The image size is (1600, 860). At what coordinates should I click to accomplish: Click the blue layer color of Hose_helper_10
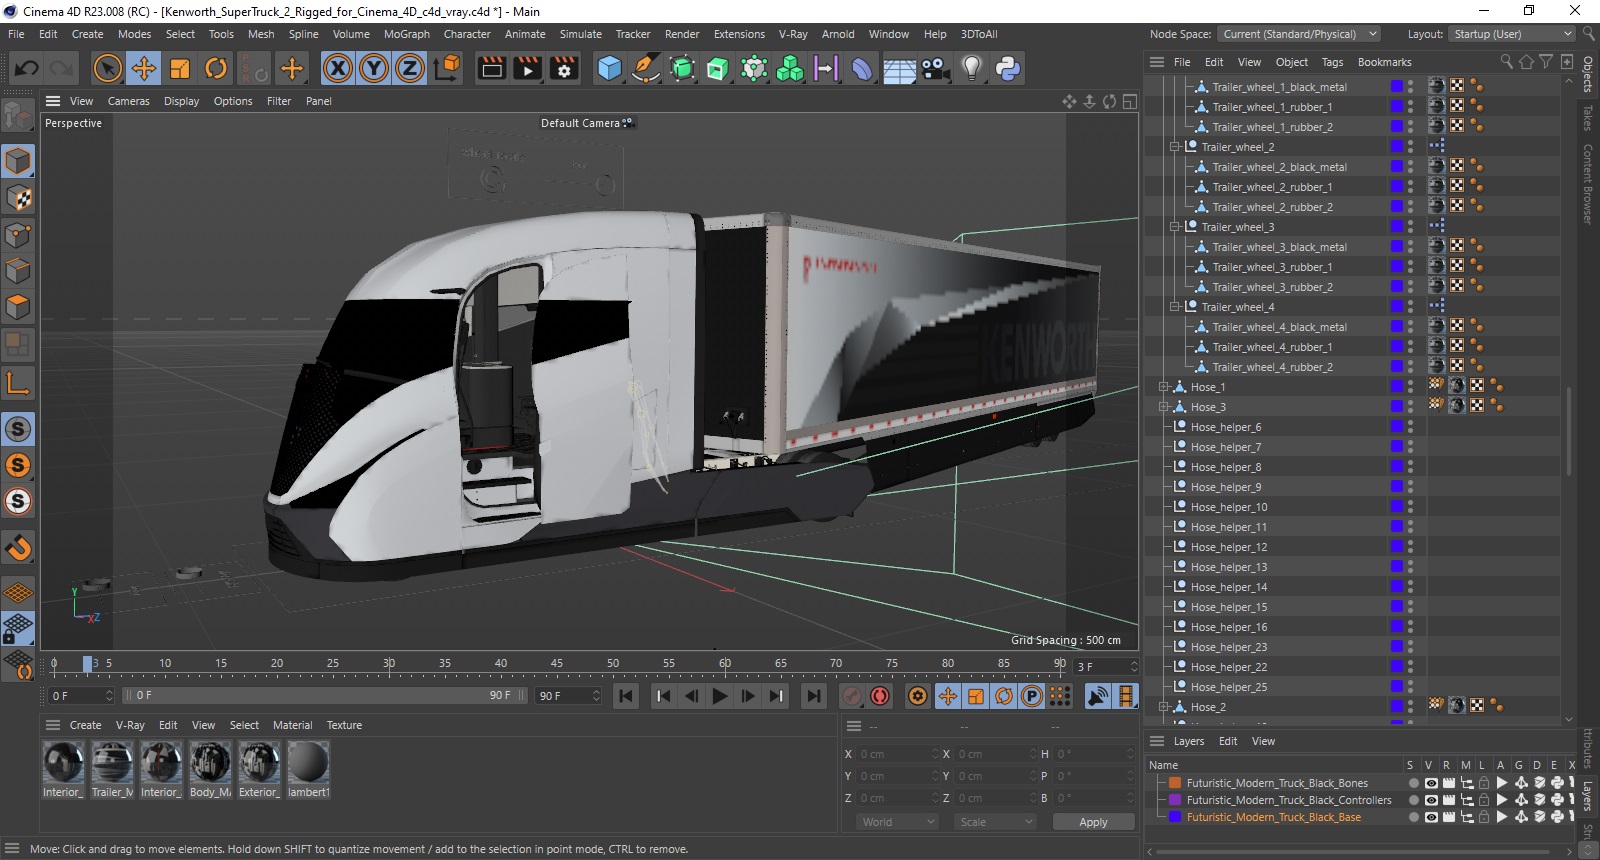point(1397,507)
